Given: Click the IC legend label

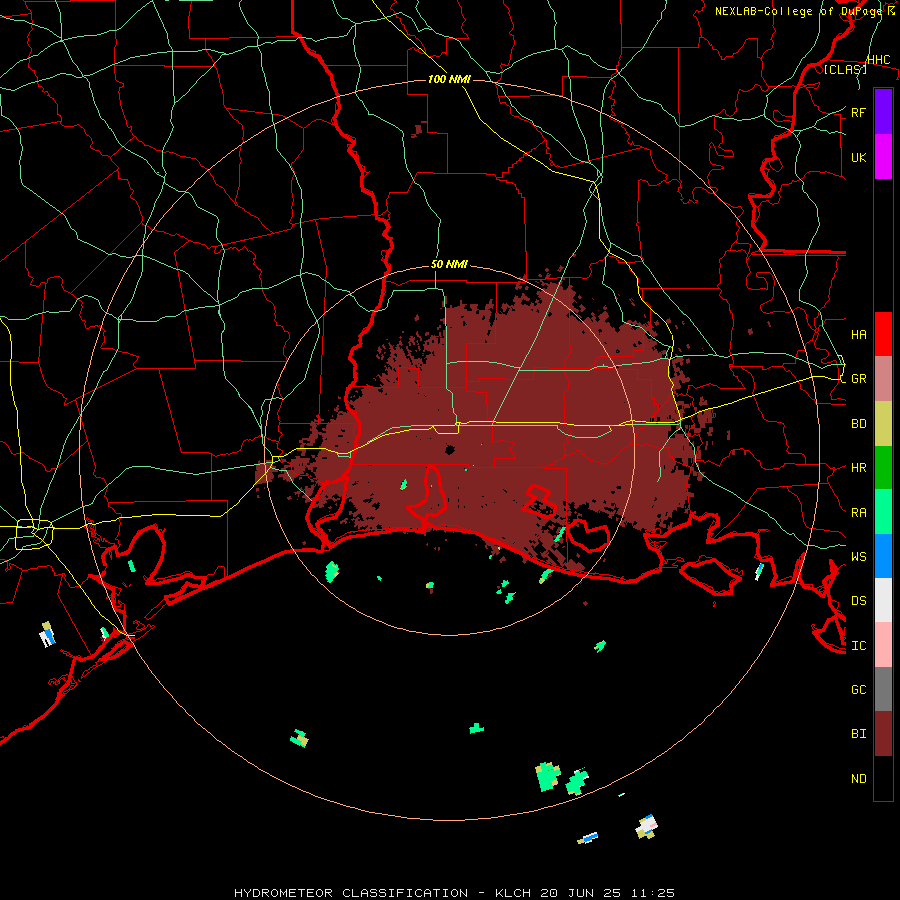Looking at the screenshot, I should tap(858, 646).
